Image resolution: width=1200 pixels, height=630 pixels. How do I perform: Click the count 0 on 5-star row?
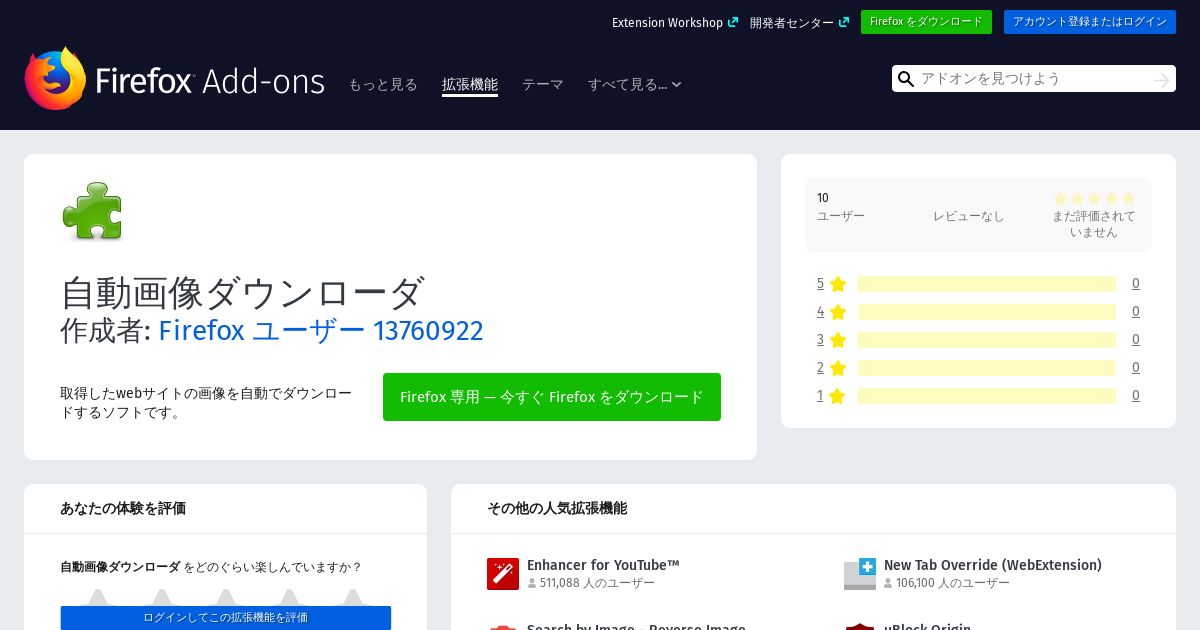tap(1136, 284)
